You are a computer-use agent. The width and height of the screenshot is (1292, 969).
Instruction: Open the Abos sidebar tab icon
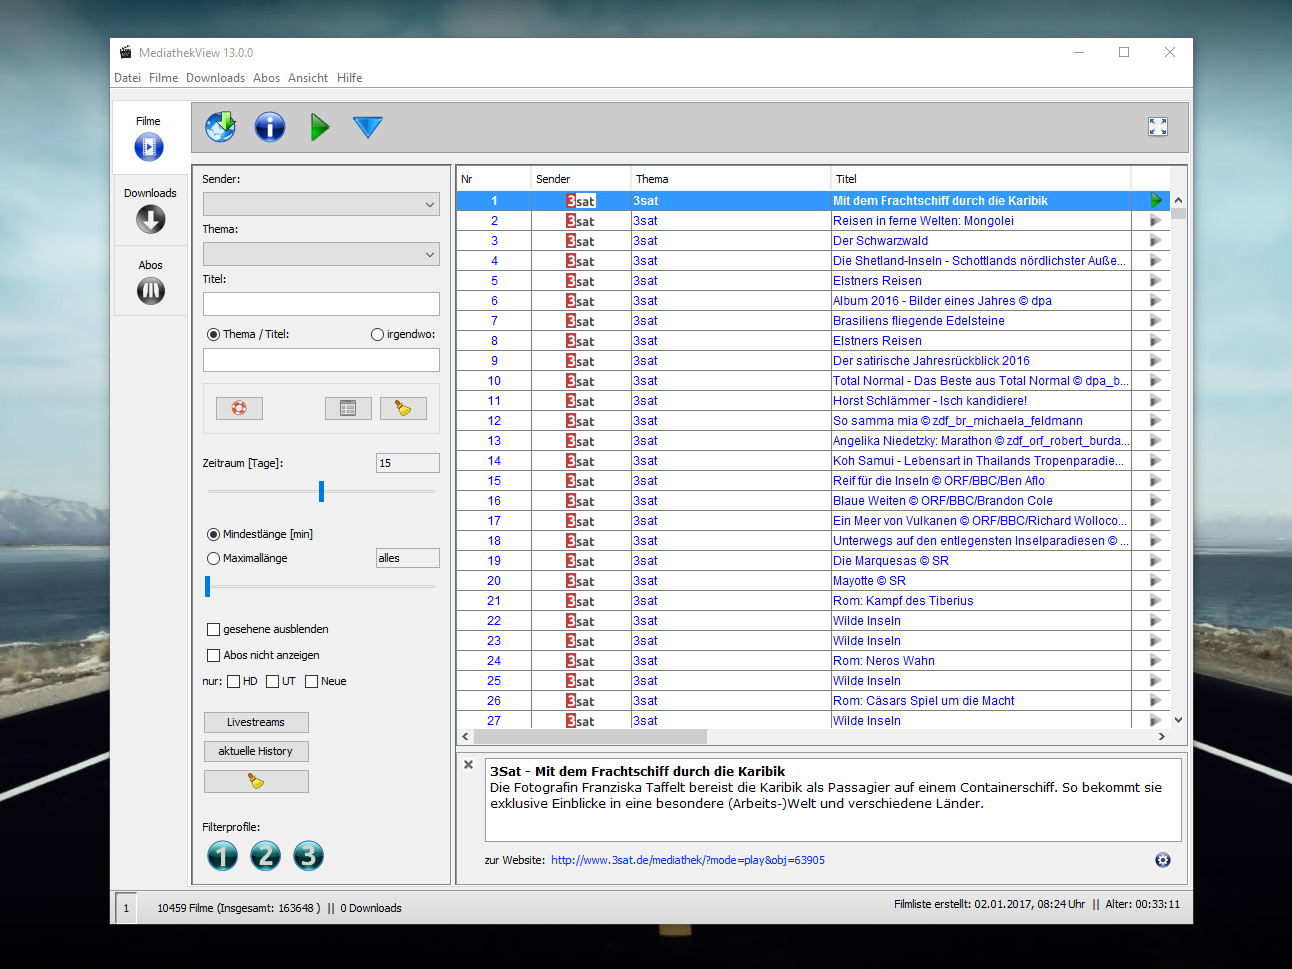click(x=150, y=291)
